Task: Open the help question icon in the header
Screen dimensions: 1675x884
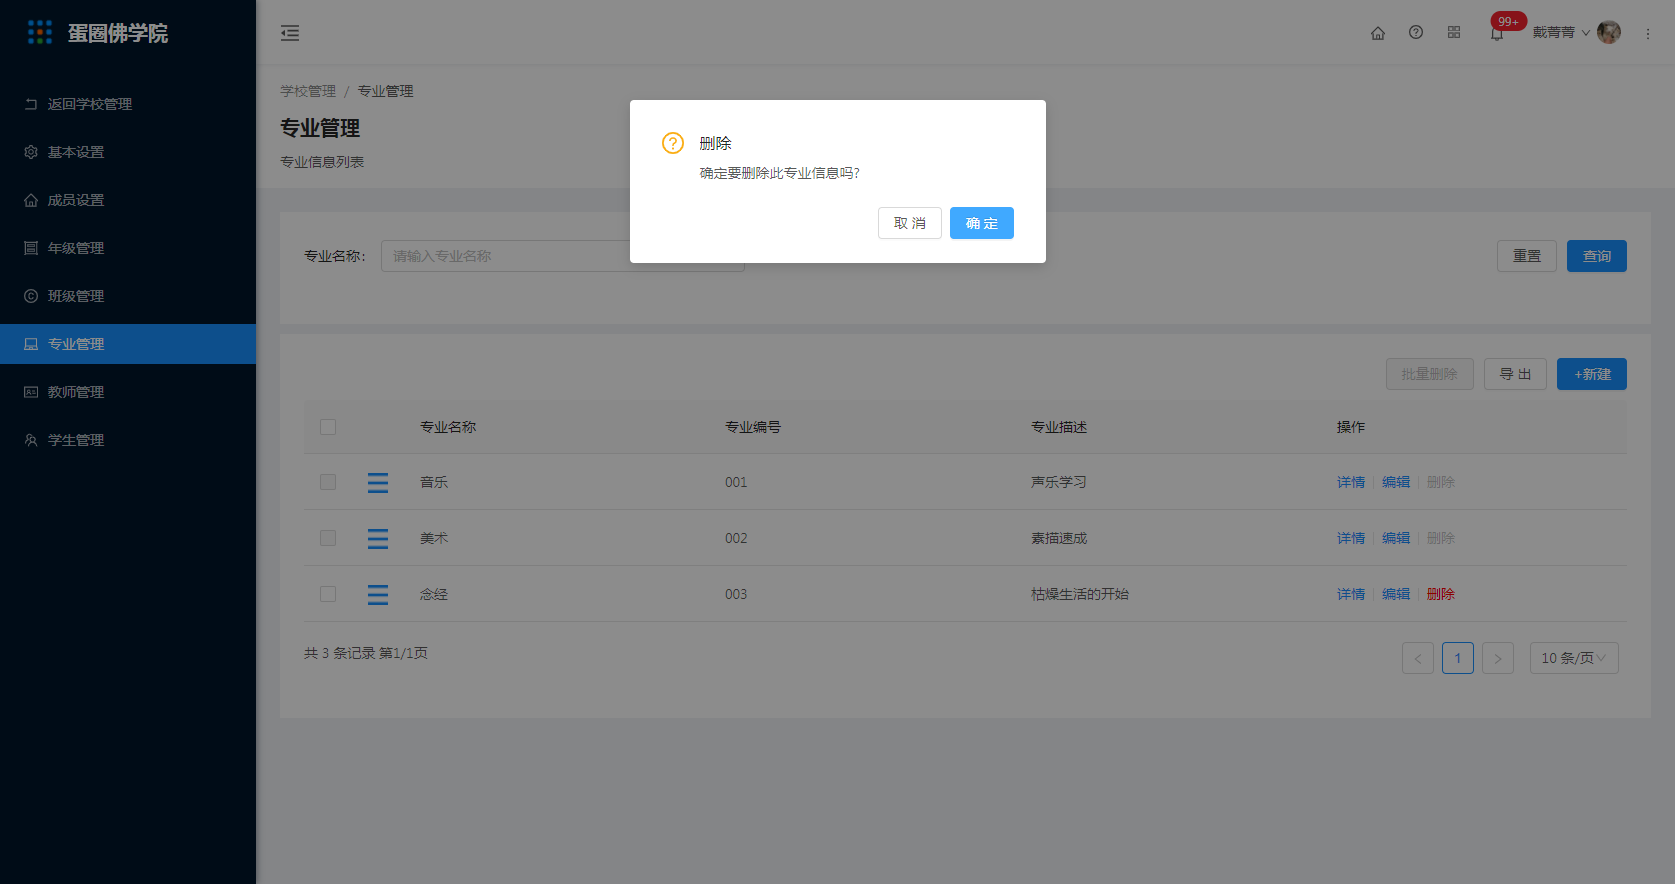Action: [x=1416, y=32]
